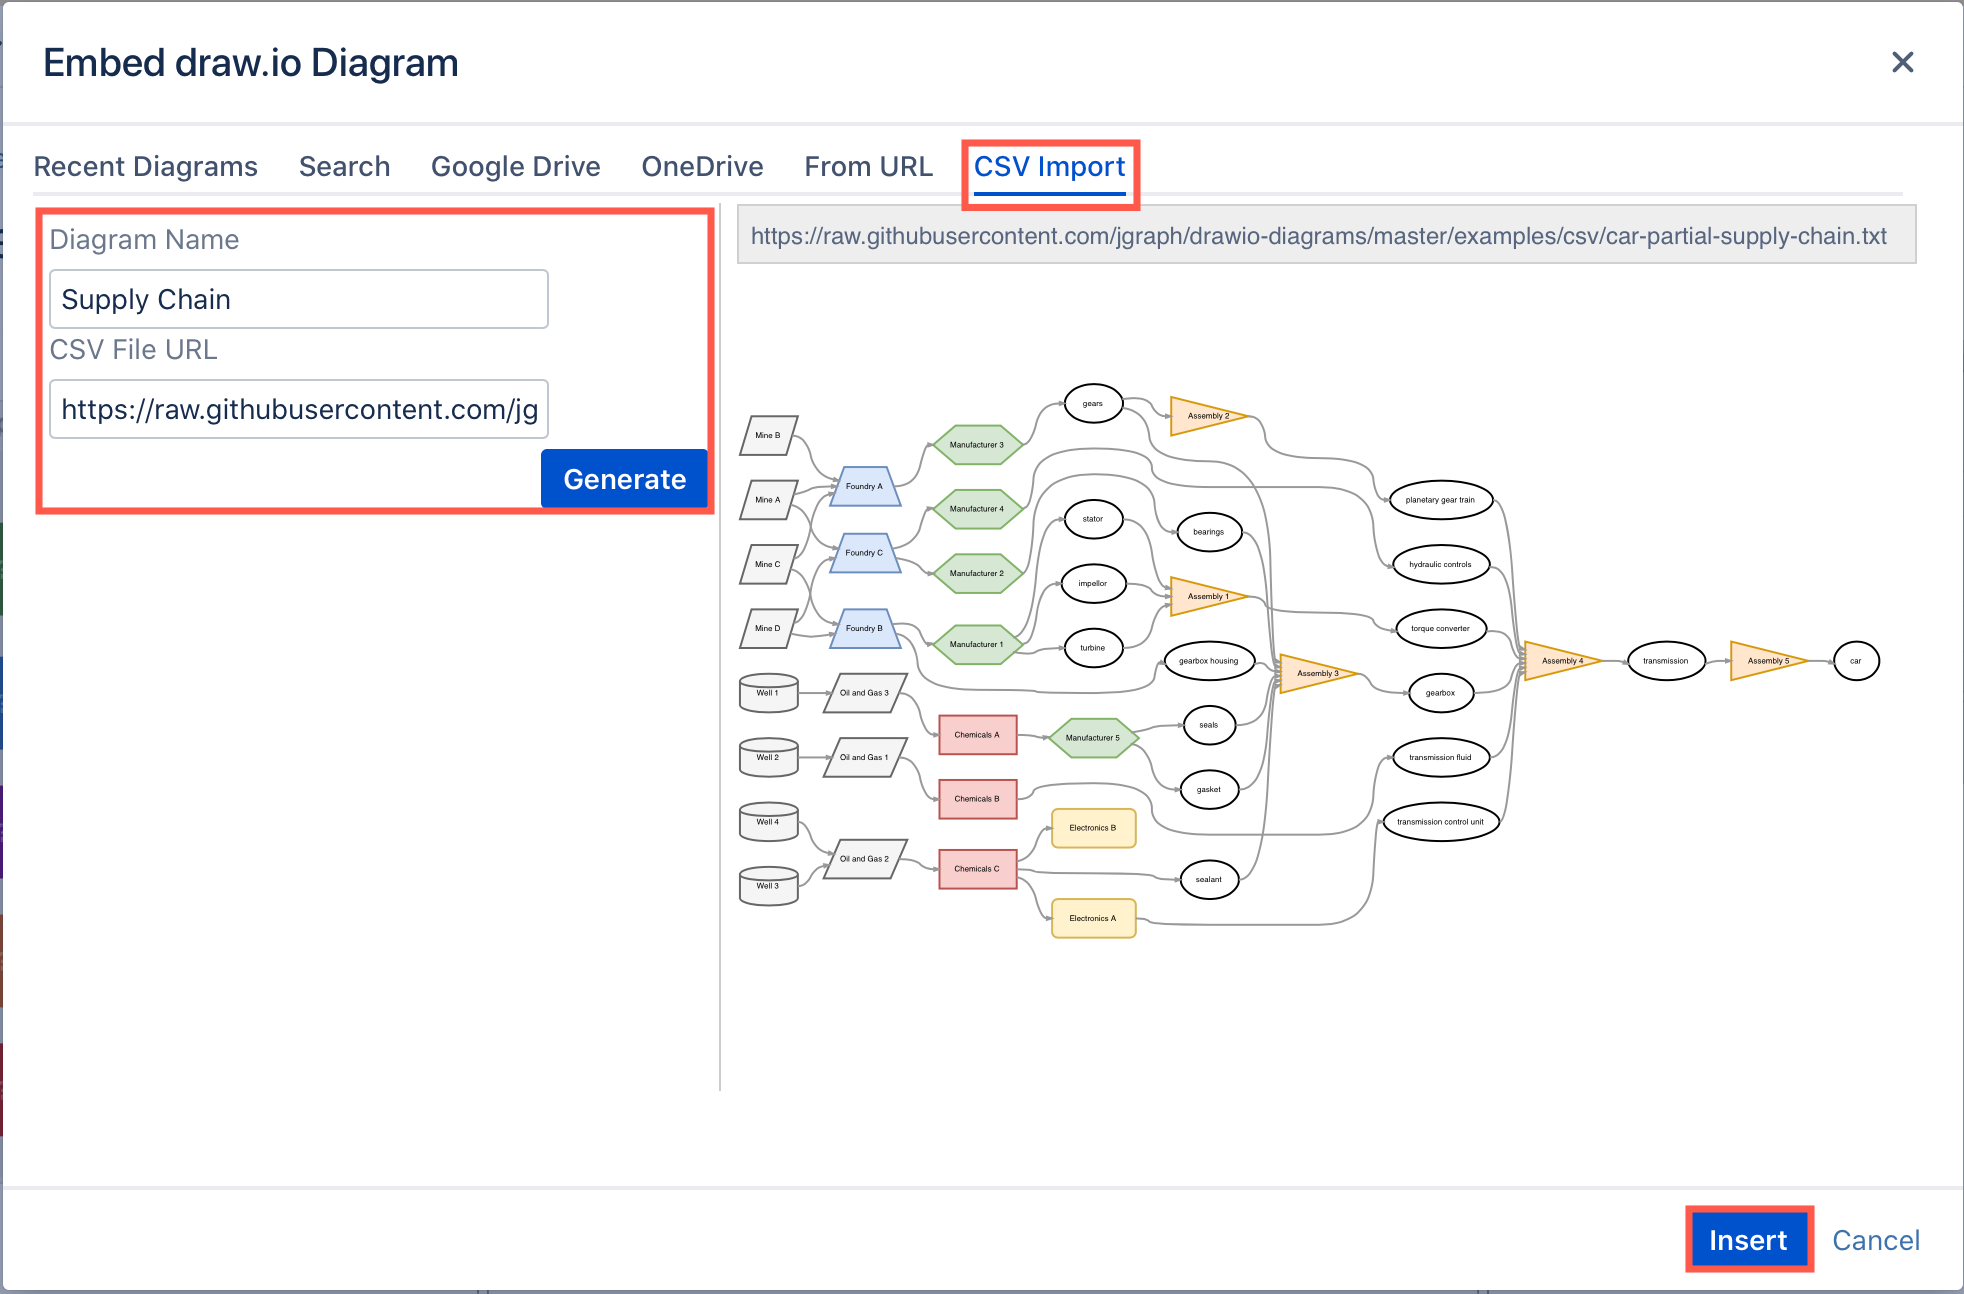This screenshot has height=1294, width=1964.
Task: Click the Chemicals A rectangle
Action: pyautogui.click(x=977, y=734)
